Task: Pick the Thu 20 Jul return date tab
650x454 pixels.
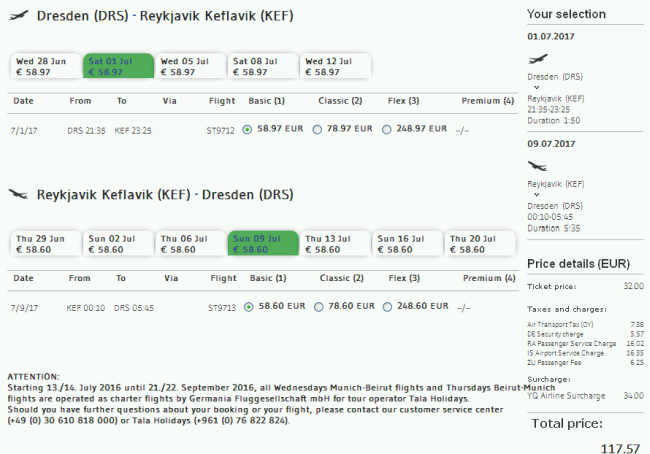Action: [480, 243]
